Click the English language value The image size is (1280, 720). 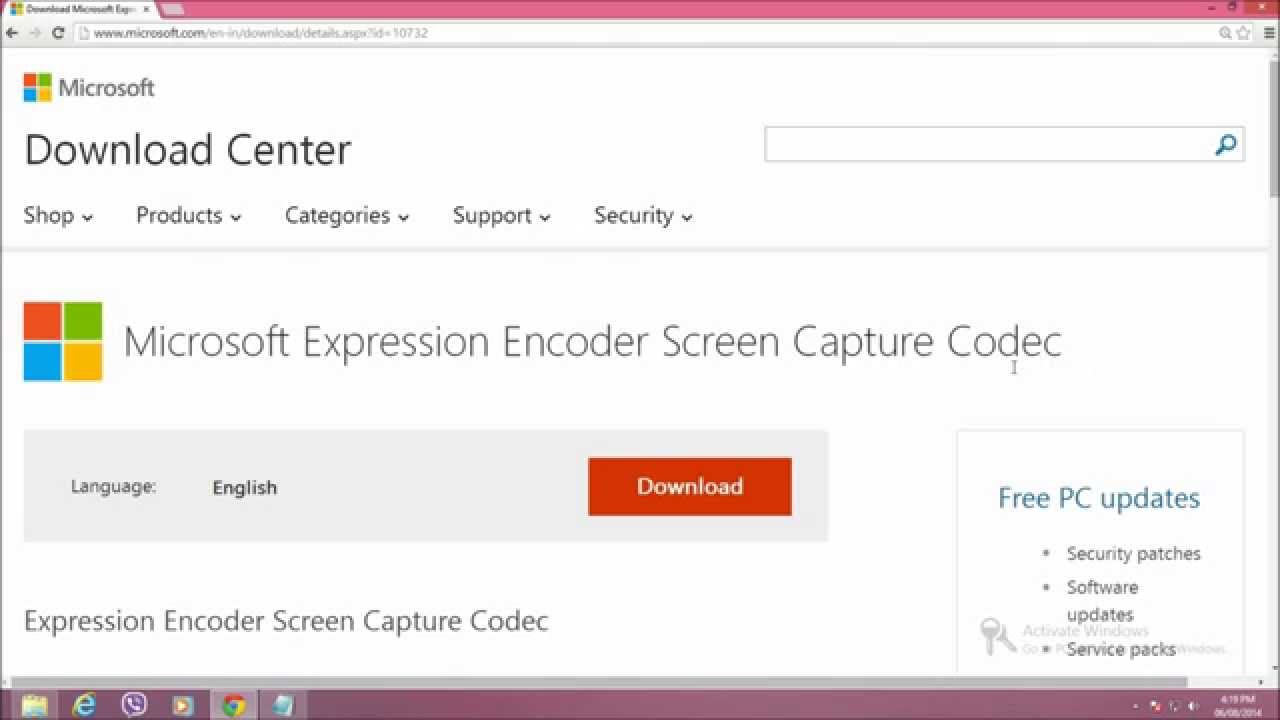pos(245,488)
